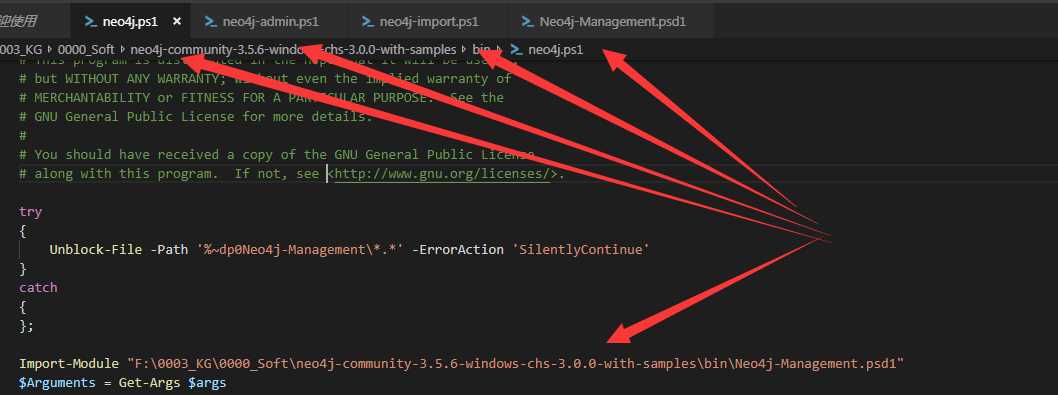
Task: Select neo4j.ps1 breadcrumb file entry
Action: tap(555, 49)
